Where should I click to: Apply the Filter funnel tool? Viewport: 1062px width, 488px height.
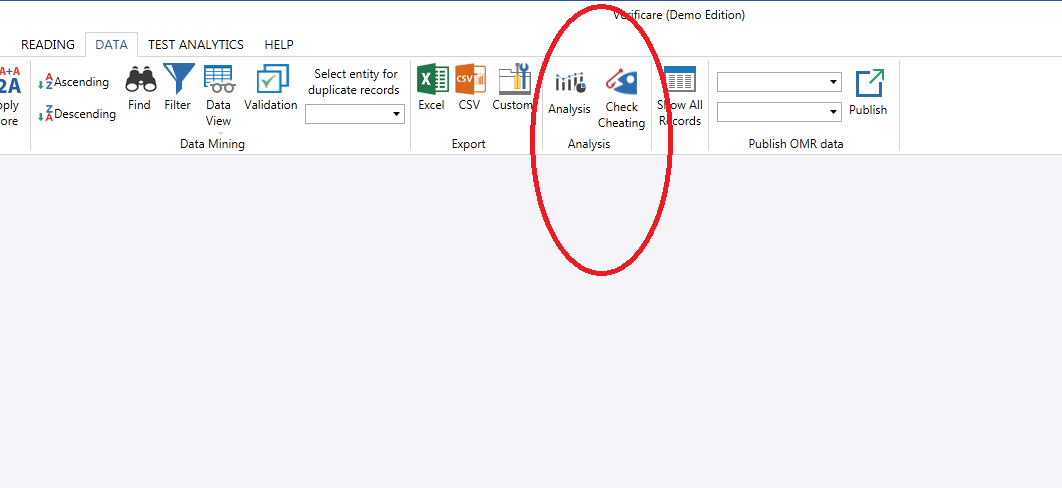pyautogui.click(x=178, y=89)
